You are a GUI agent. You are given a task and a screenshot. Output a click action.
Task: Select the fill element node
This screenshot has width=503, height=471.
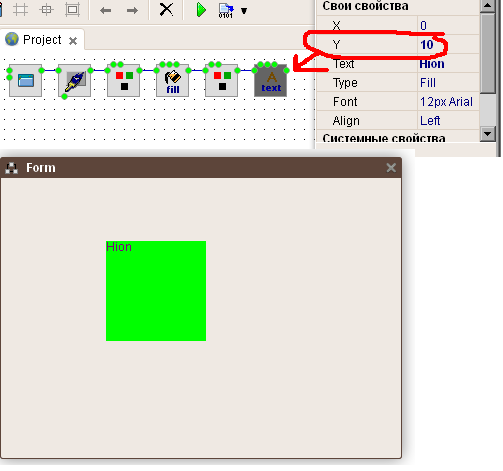[x=173, y=81]
